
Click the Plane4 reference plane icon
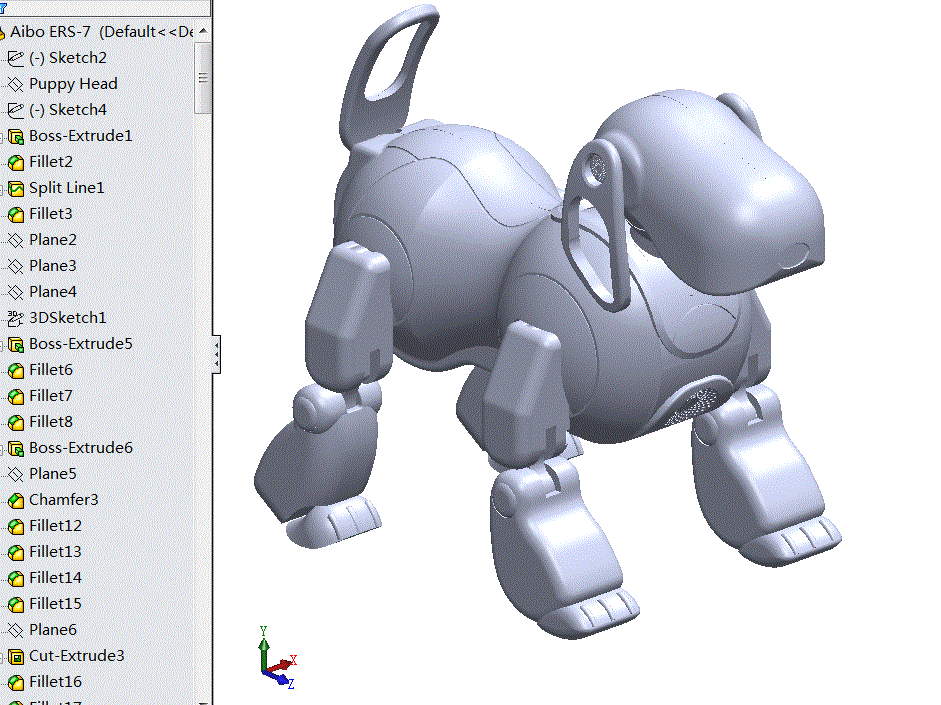point(16,292)
